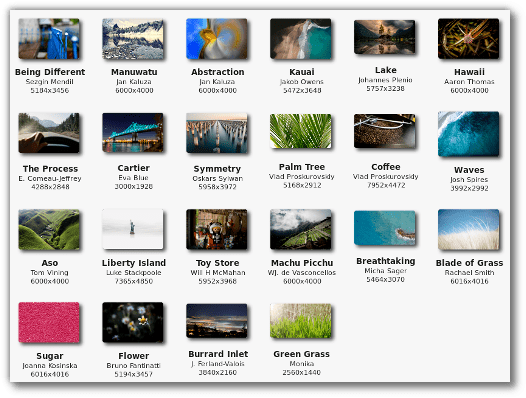Click author name "Aaron Thomas"
Screen dimensions: 526x398
(x=469, y=82)
